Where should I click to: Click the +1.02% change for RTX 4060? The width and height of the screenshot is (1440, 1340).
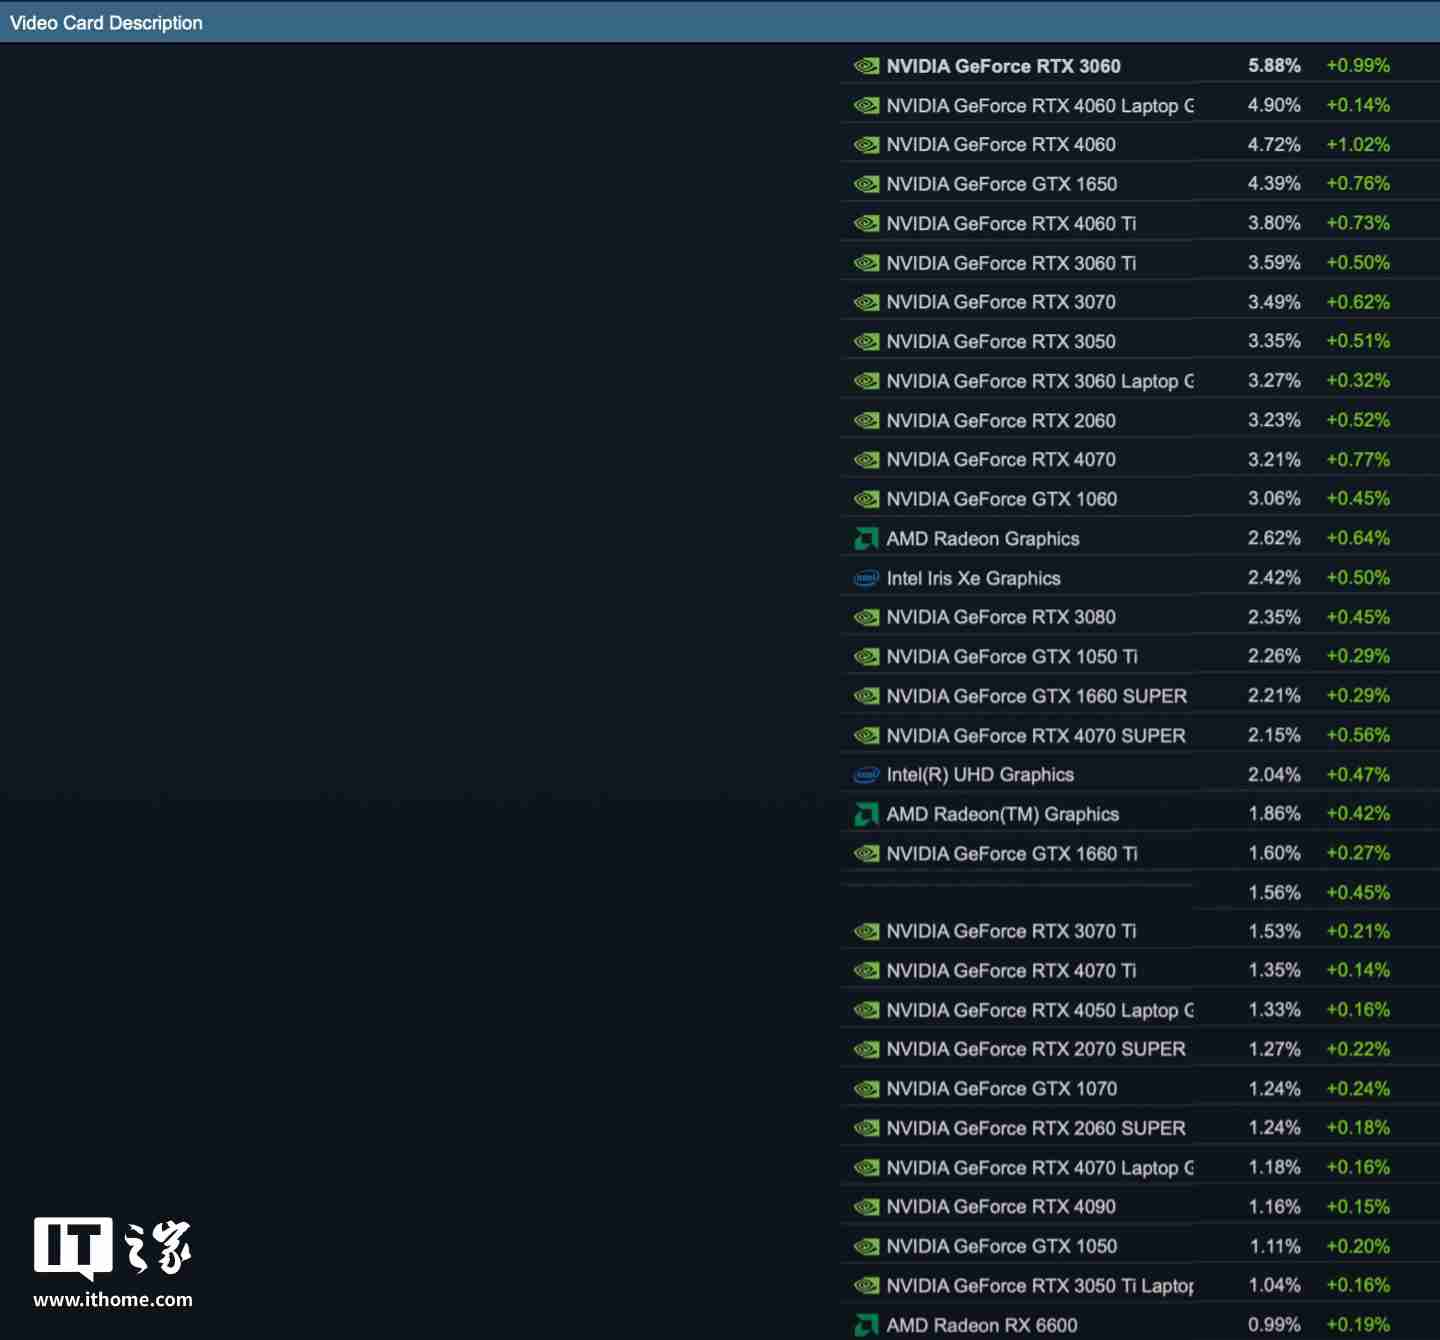point(1358,145)
